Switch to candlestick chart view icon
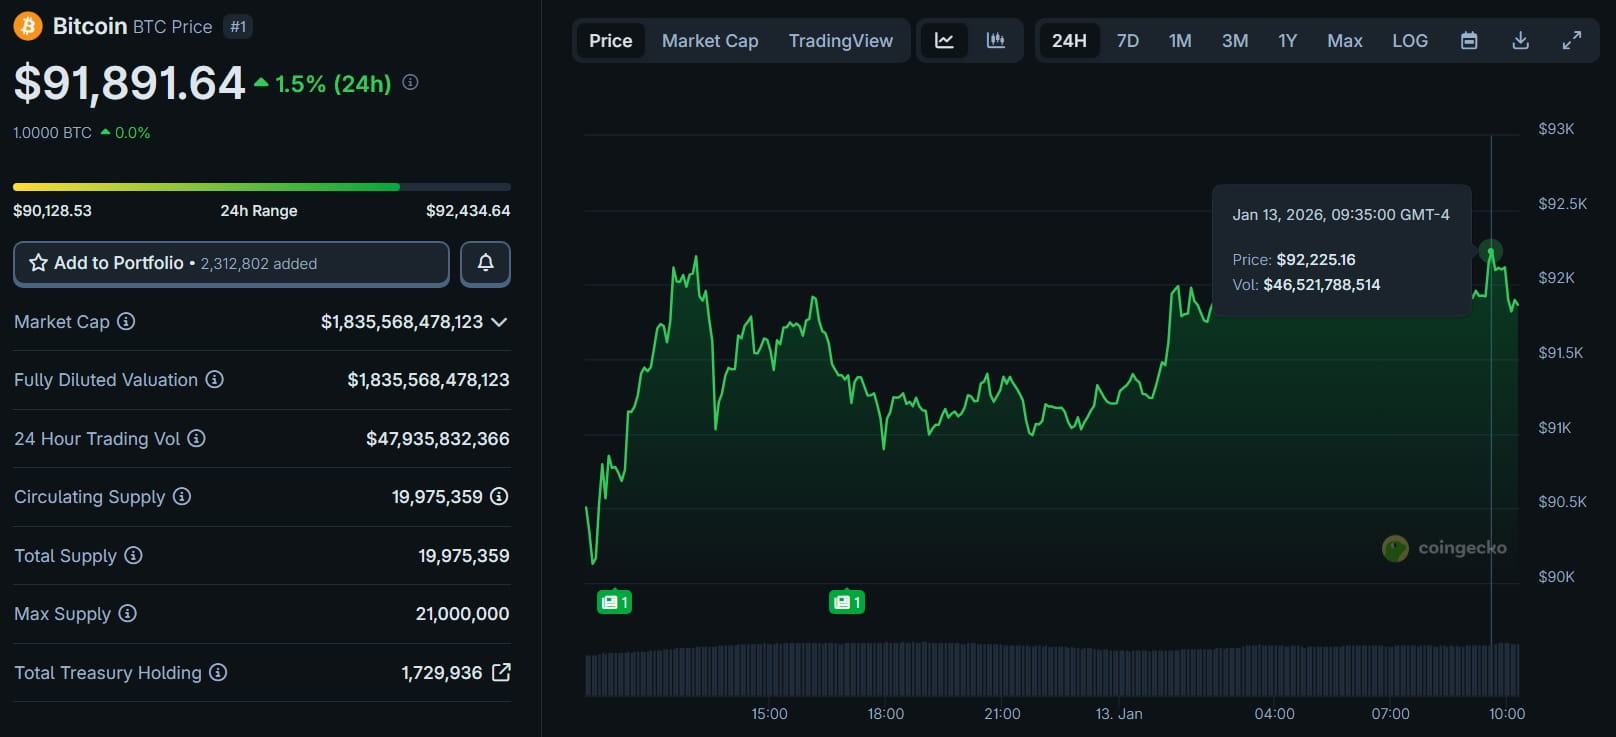The height and width of the screenshot is (737, 1616). point(995,41)
